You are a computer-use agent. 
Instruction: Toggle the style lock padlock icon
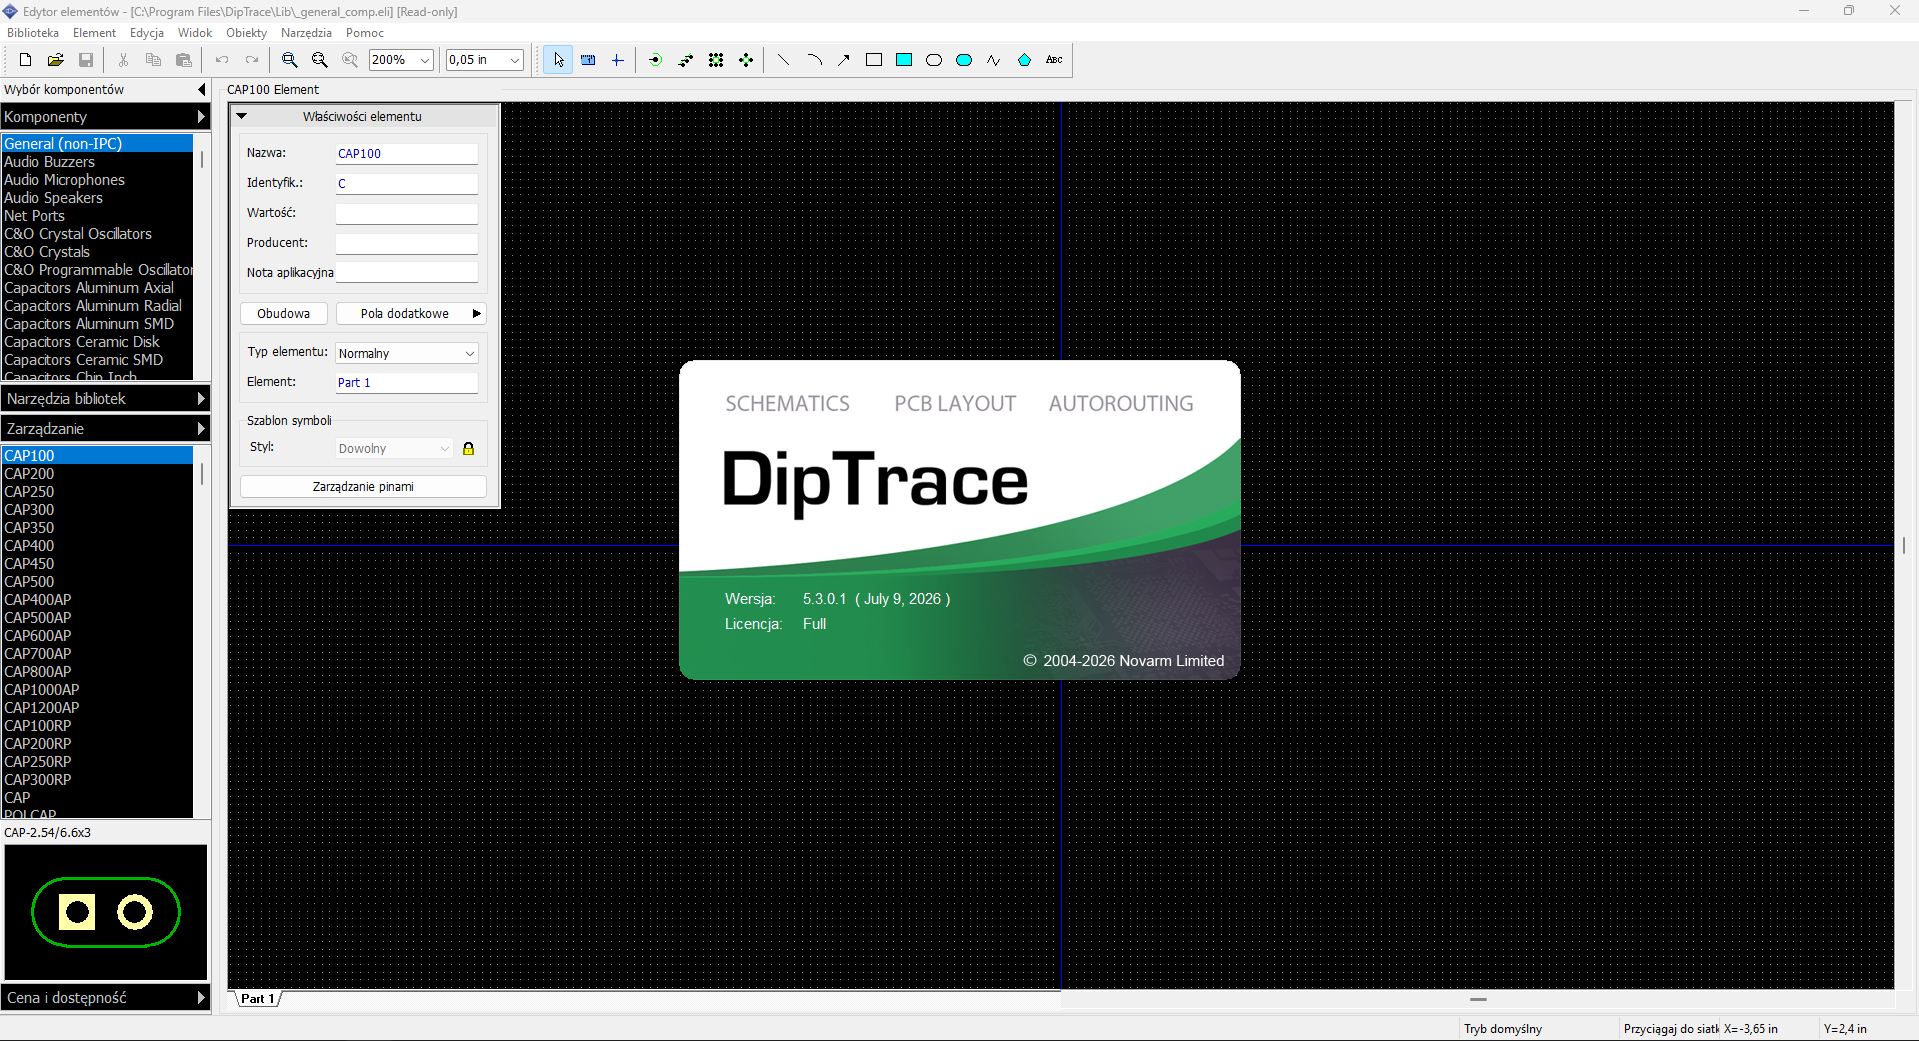click(468, 449)
